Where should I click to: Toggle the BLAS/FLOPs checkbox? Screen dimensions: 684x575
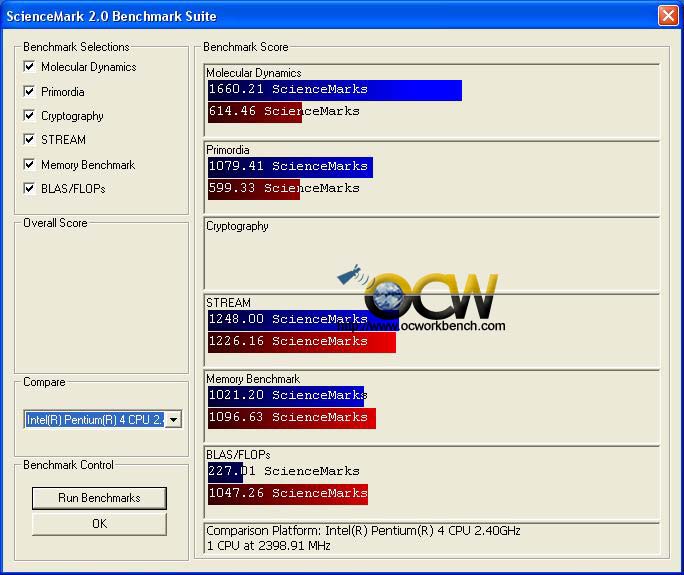29,188
